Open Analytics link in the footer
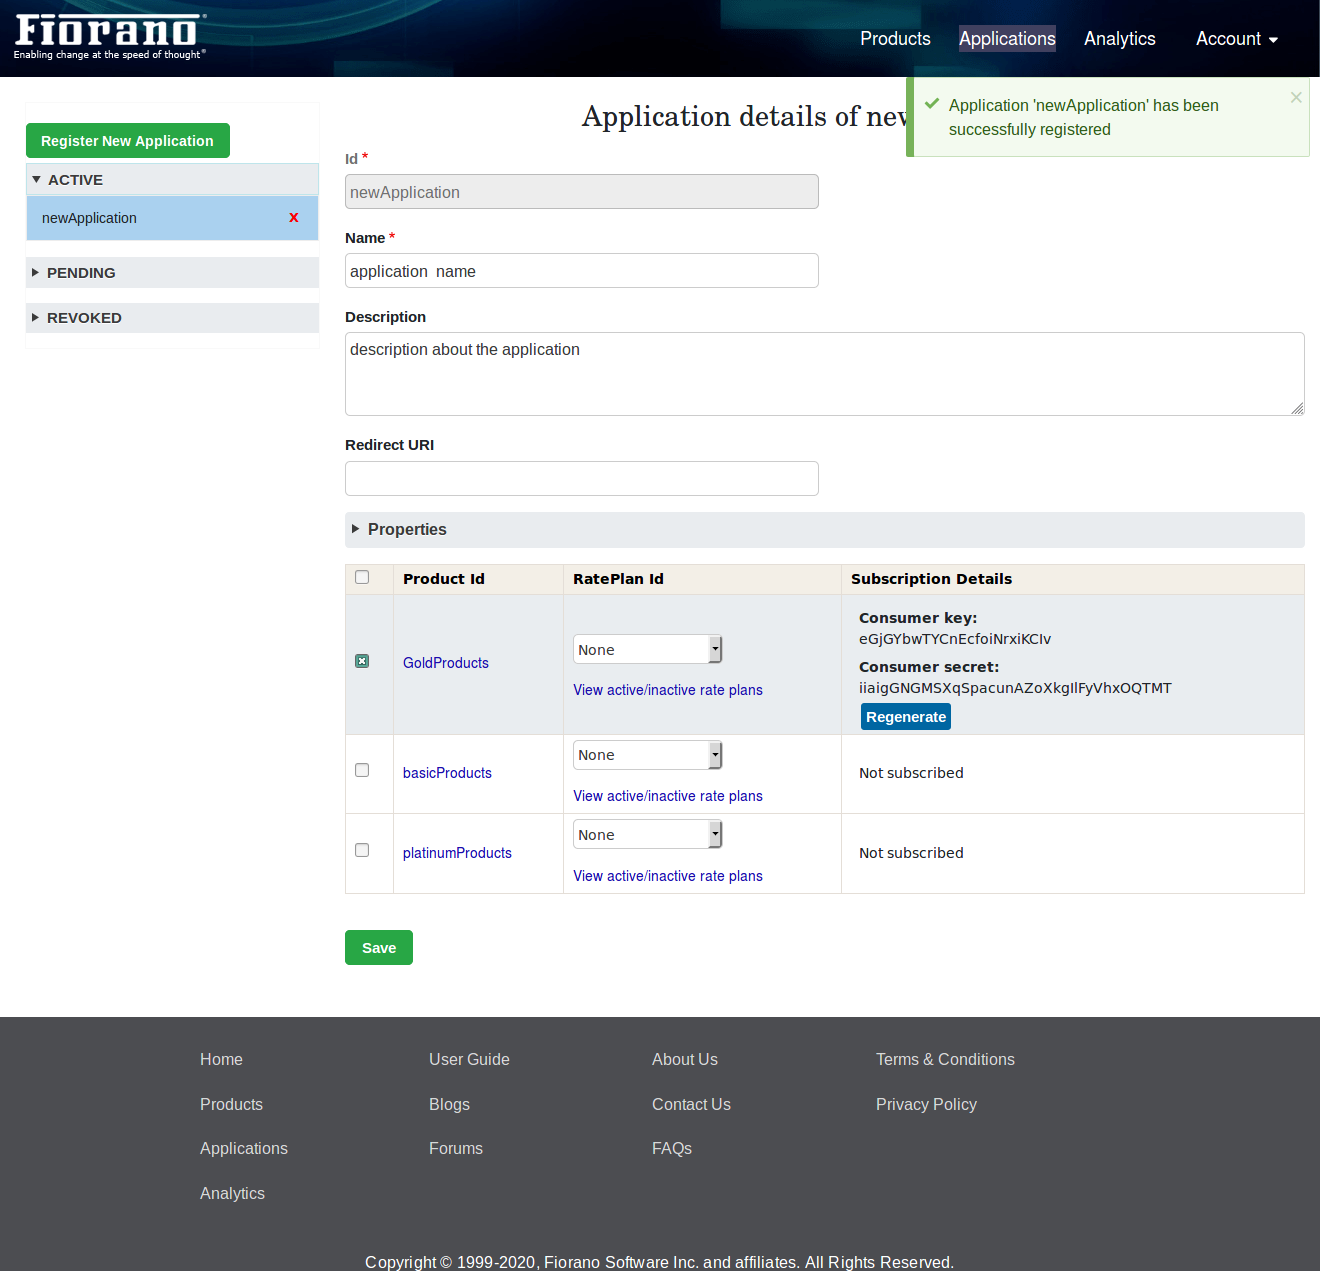 point(232,1194)
